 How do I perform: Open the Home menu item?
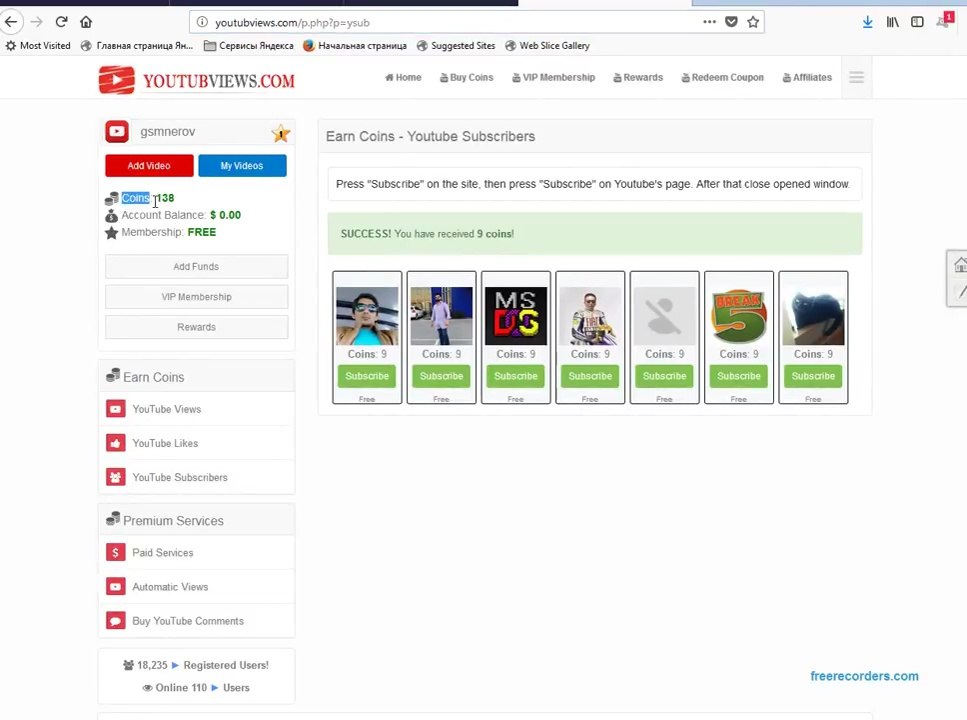(403, 77)
